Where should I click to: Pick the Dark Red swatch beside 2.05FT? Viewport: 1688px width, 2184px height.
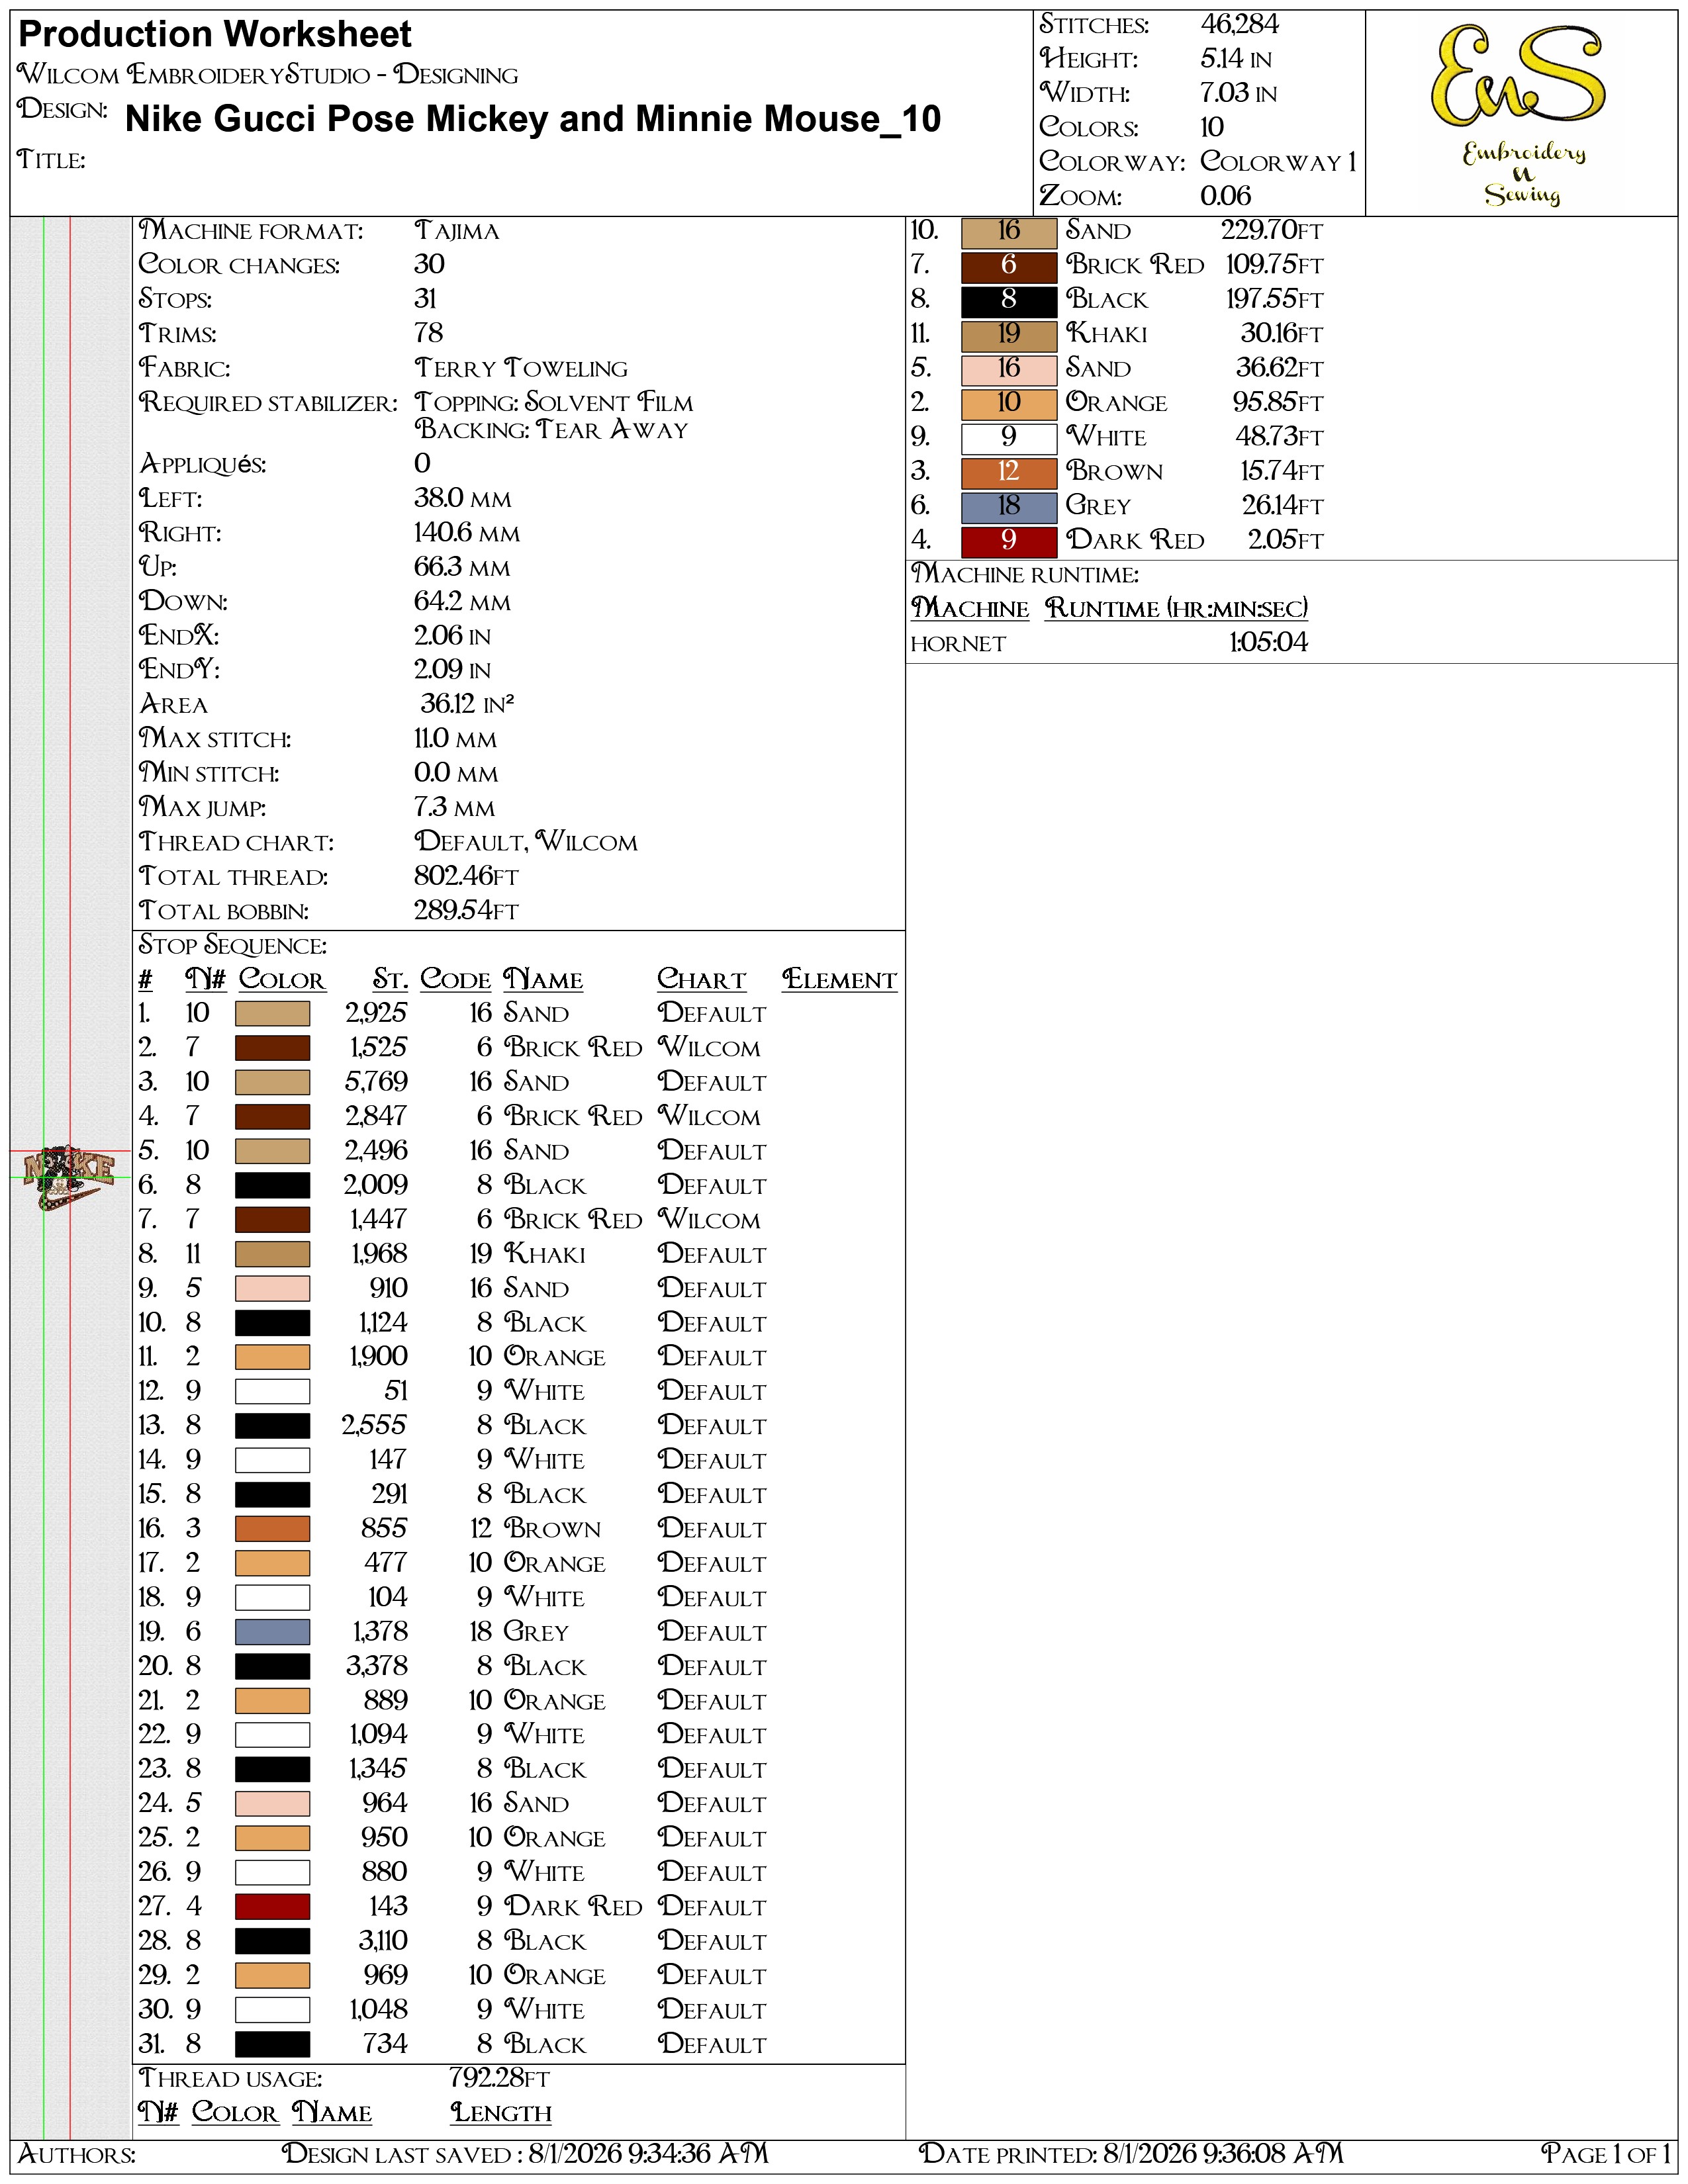(x=1009, y=541)
